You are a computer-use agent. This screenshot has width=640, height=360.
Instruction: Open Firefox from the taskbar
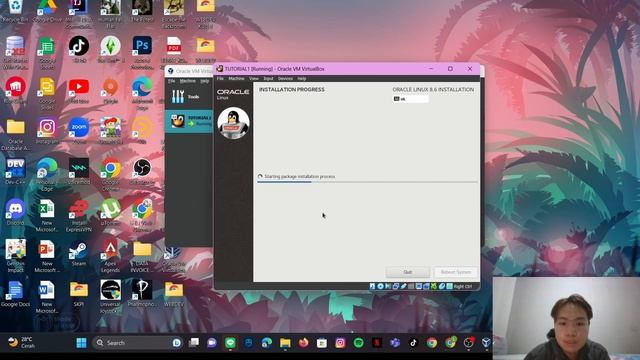click(303, 343)
